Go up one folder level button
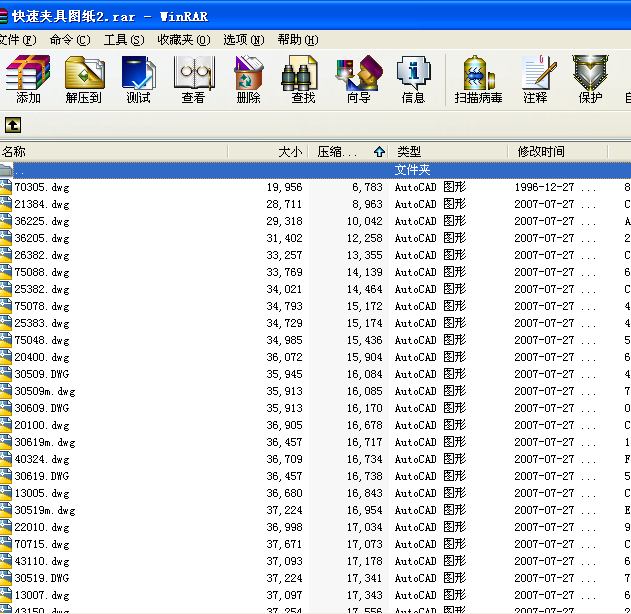Image resolution: width=631 pixels, height=614 pixels. pyautogui.click(x=13, y=125)
